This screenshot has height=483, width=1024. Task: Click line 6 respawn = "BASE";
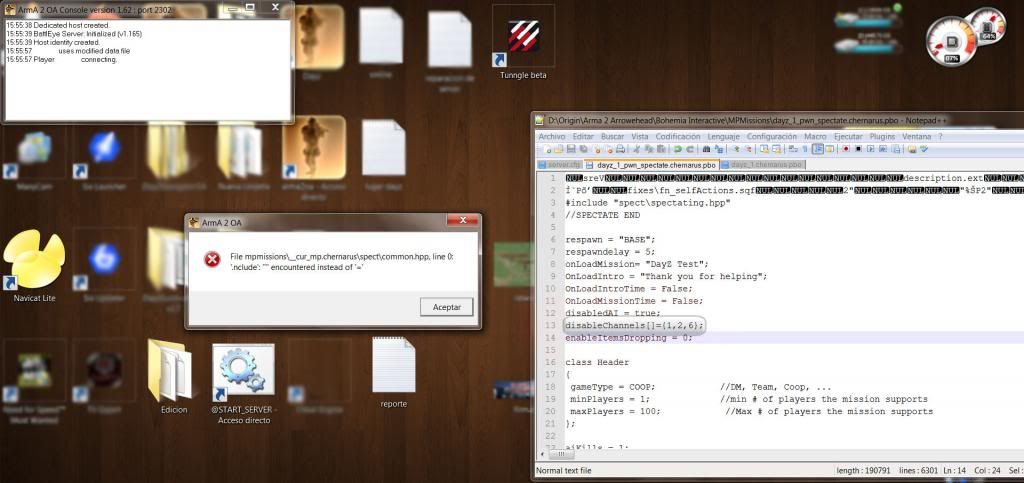coord(610,239)
